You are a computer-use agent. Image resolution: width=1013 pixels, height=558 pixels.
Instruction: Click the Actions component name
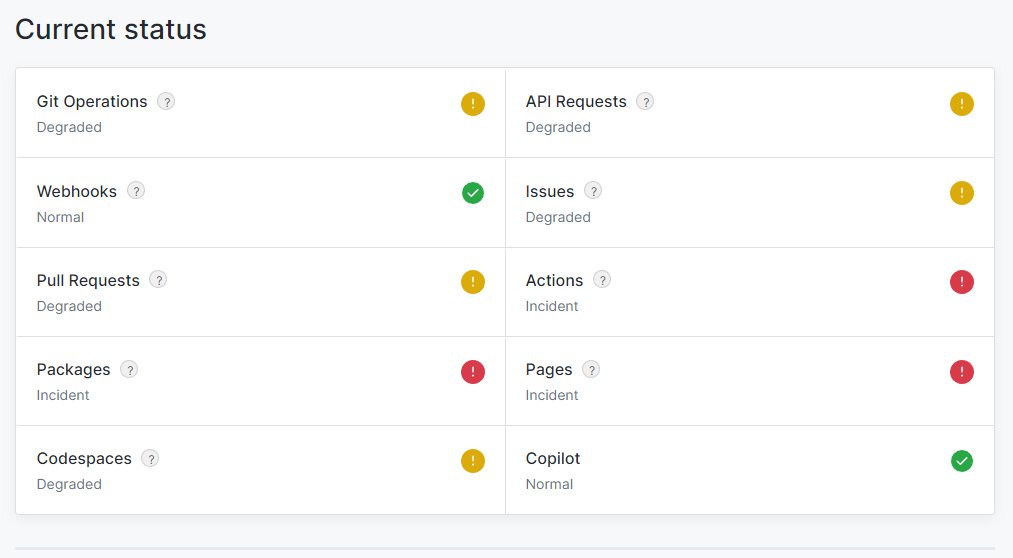pos(554,280)
